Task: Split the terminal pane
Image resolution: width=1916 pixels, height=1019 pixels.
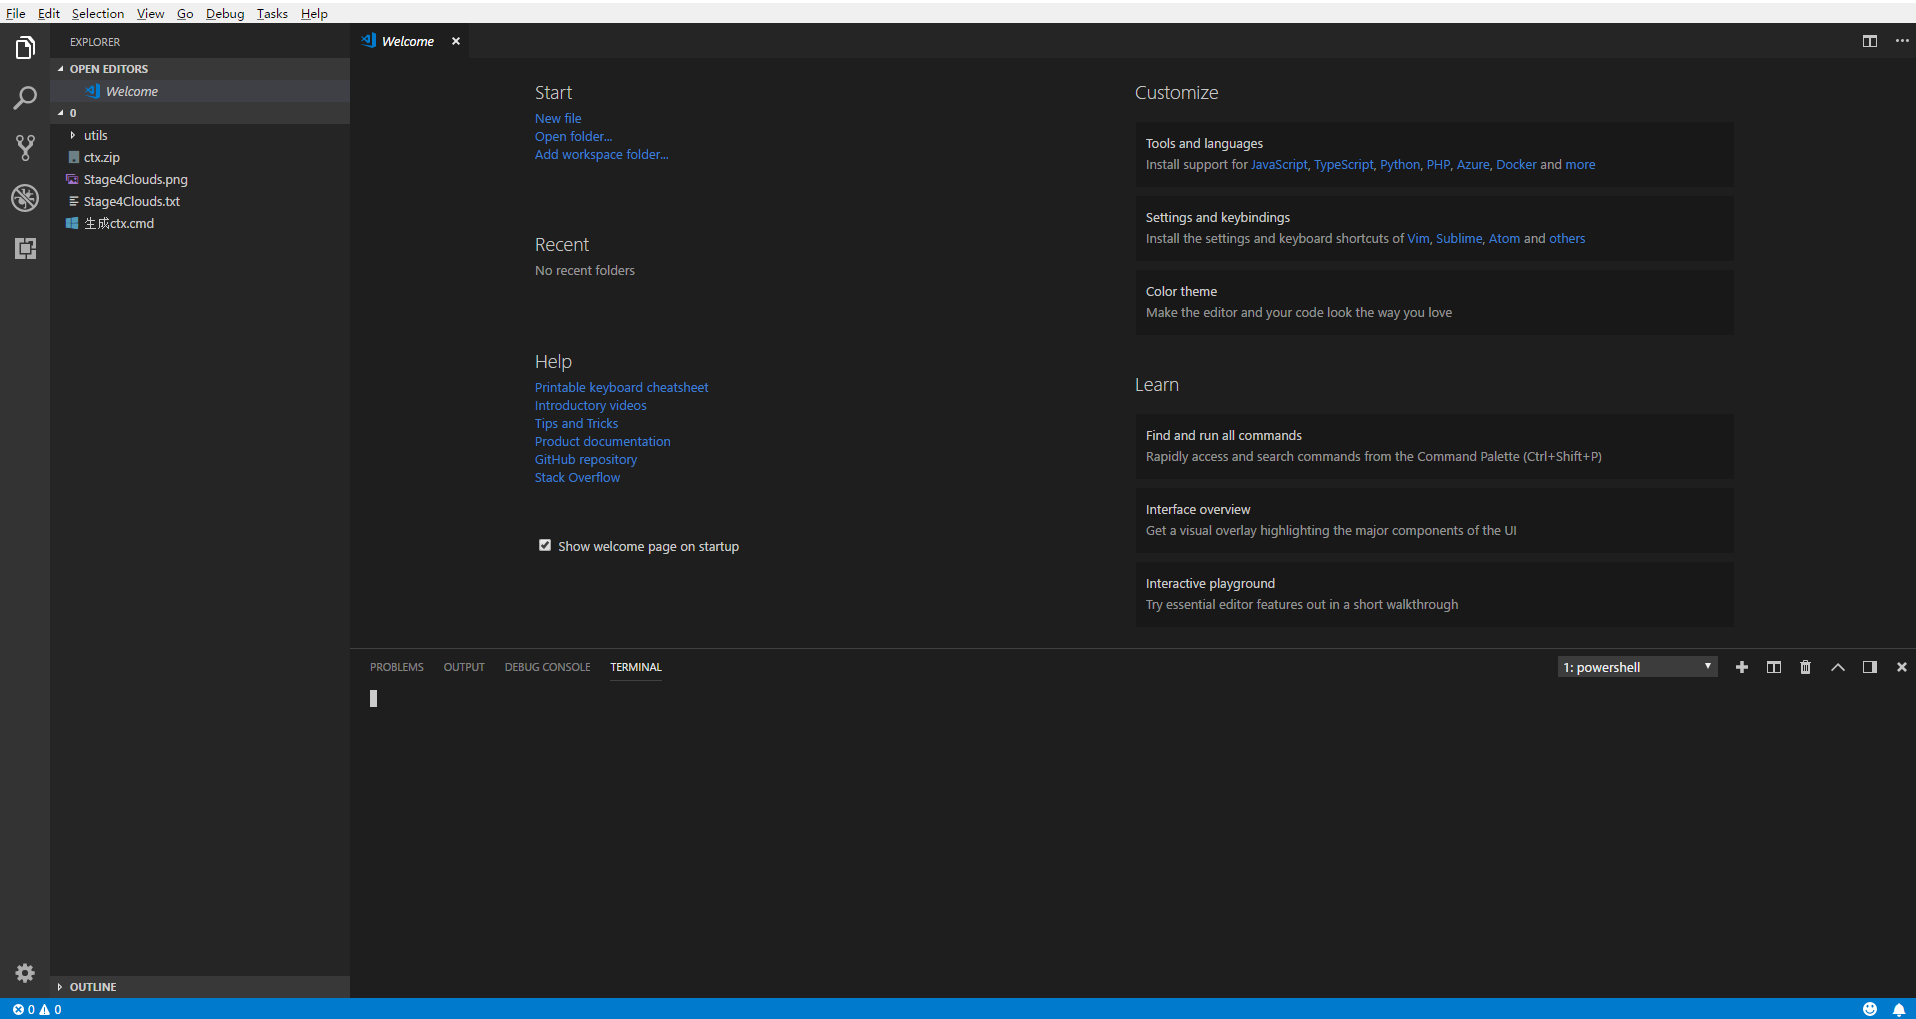Action: [x=1773, y=666]
